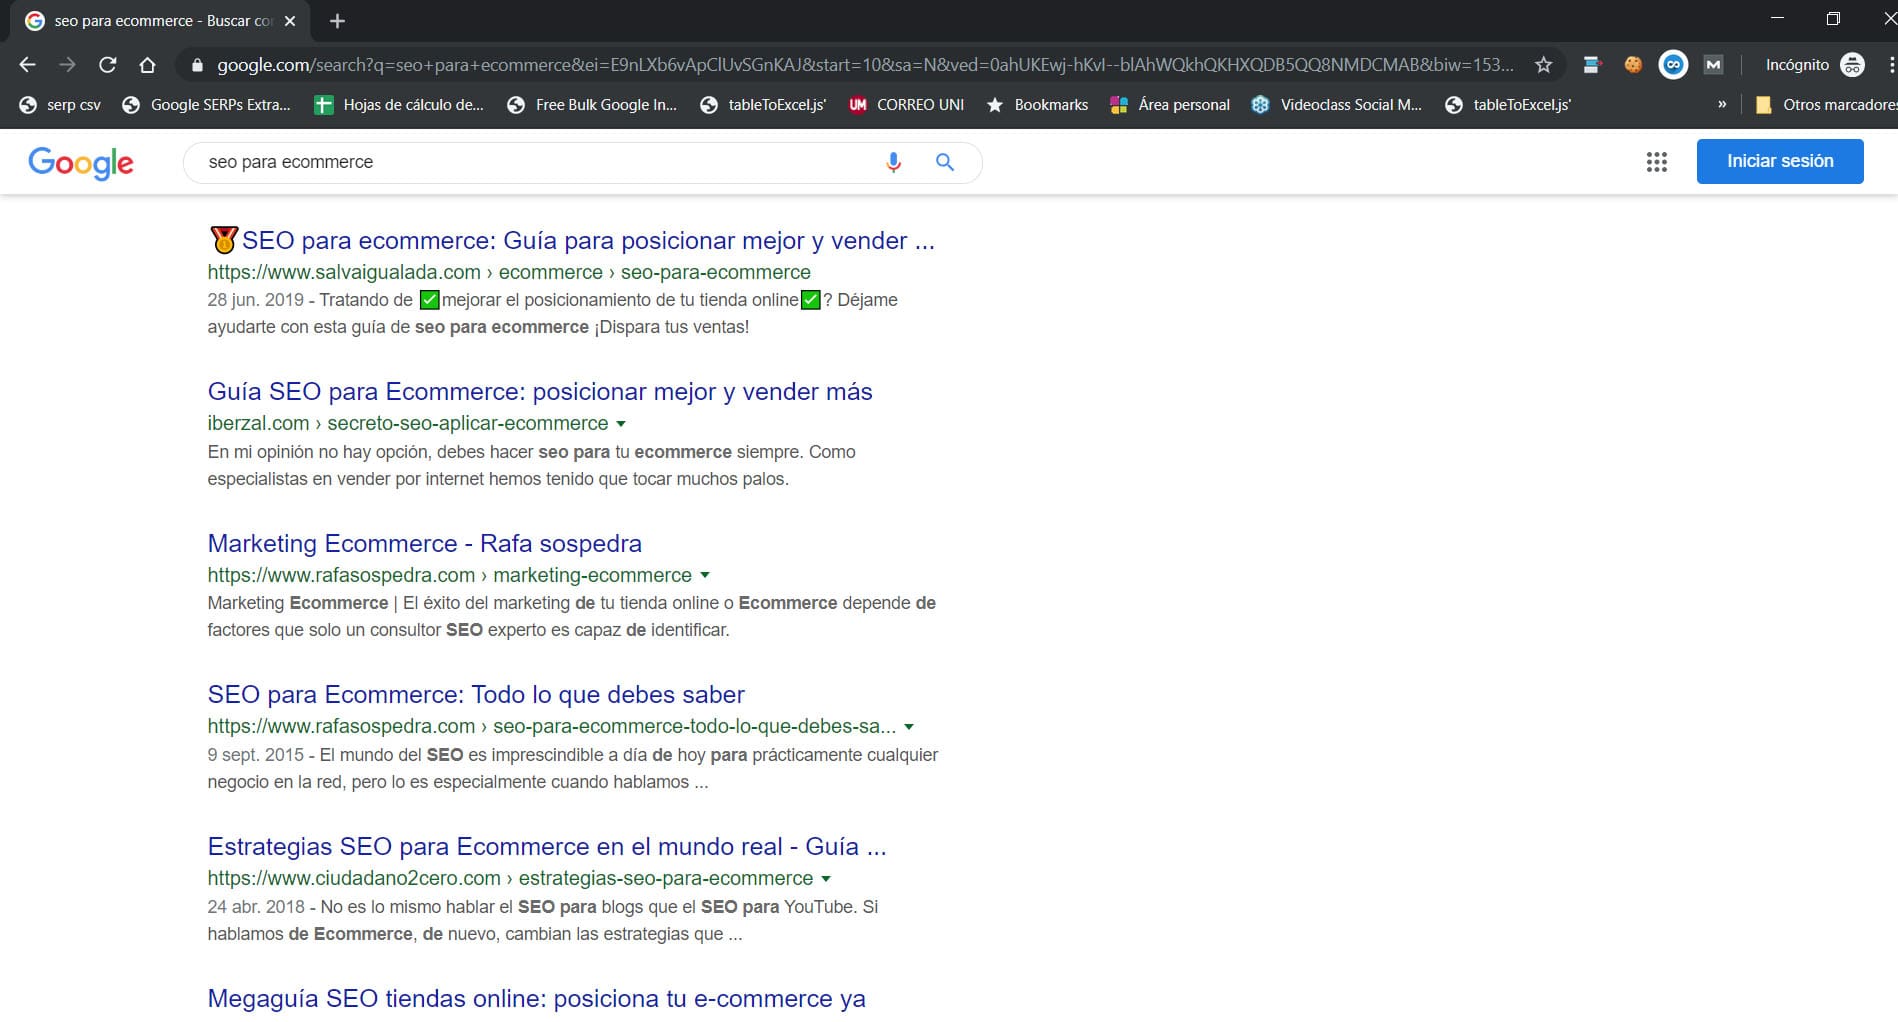Click the '24 abr. 2018' result snippet
Viewport: 1898px width, 1022px height.
click(x=543, y=921)
